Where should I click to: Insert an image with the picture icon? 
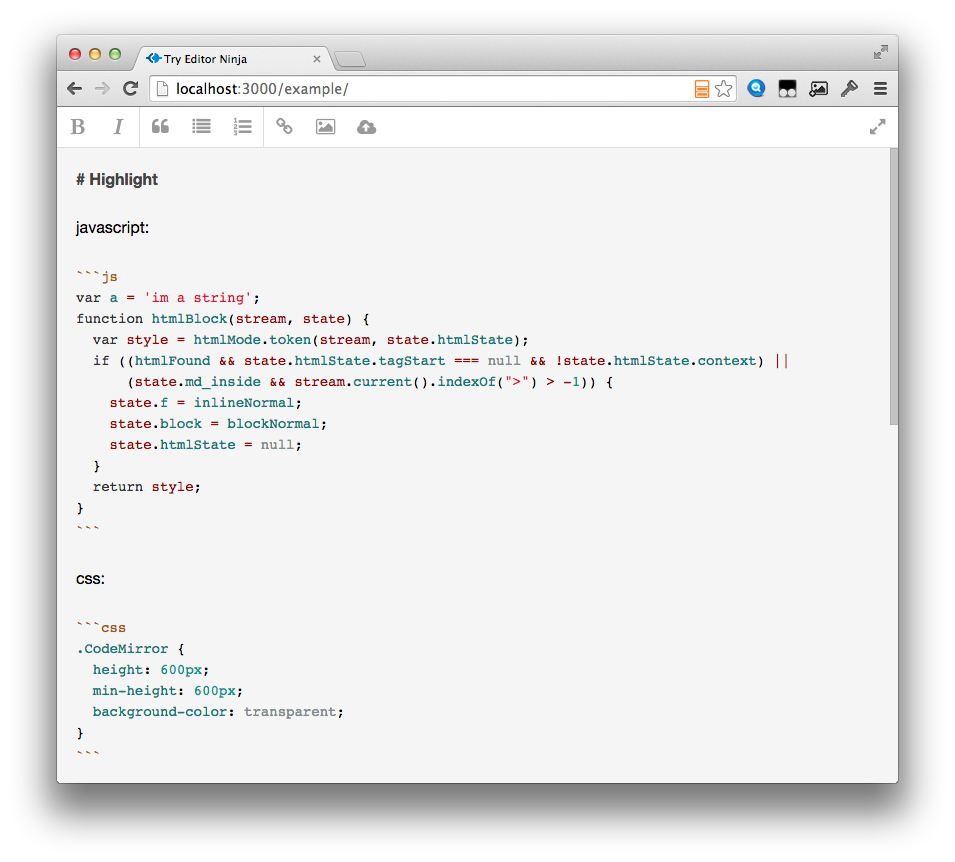(325, 127)
